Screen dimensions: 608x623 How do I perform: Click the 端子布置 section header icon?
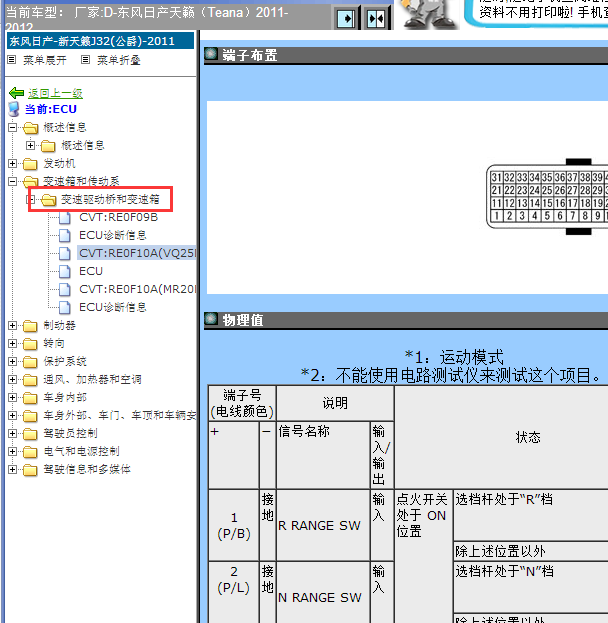click(211, 54)
